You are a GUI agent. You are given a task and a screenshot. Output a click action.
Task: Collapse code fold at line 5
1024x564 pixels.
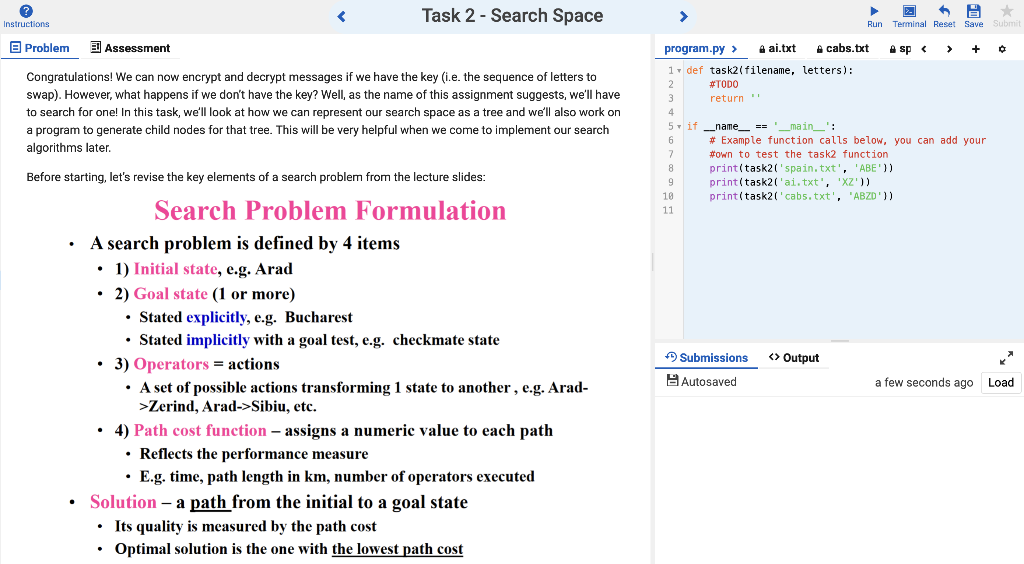coord(679,127)
